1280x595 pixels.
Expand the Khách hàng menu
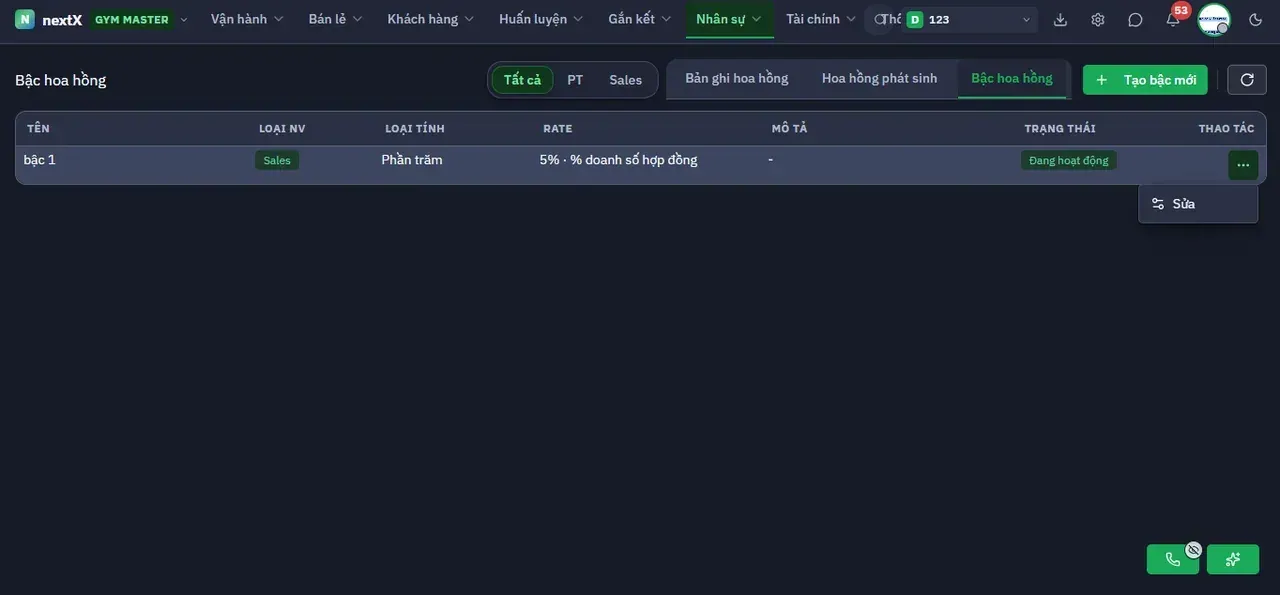tap(431, 19)
